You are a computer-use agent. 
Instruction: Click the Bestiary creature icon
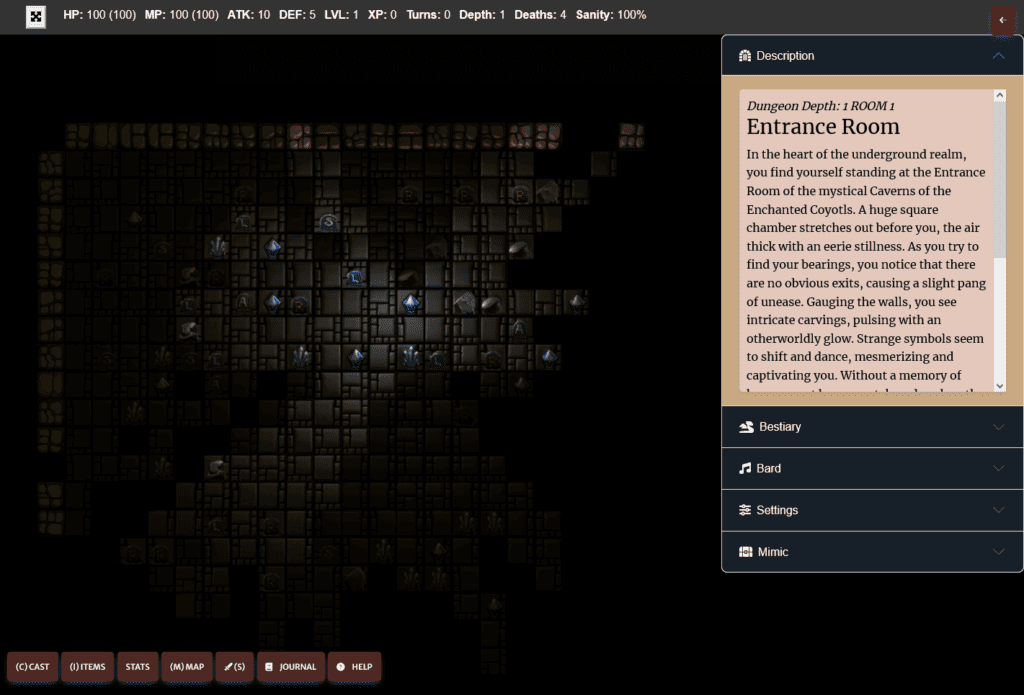pos(744,426)
